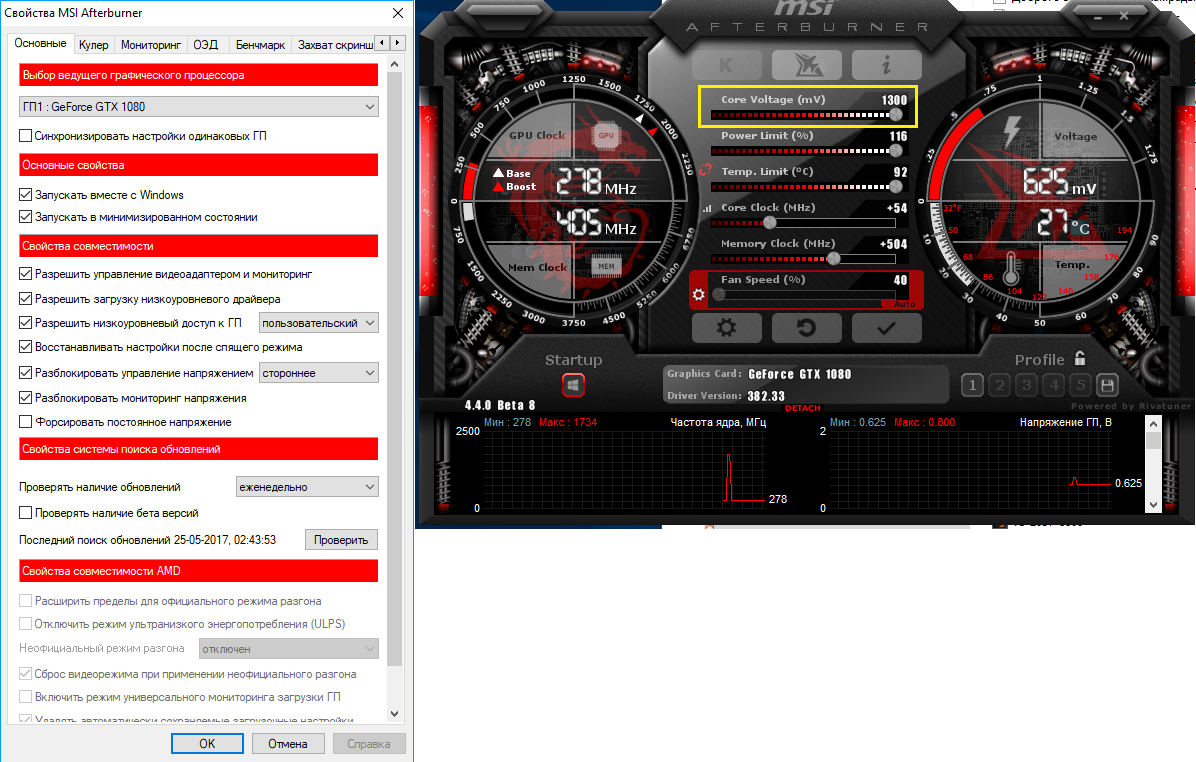Select profile slot 5
Image resolution: width=1196 pixels, height=762 pixels.
[x=1081, y=385]
